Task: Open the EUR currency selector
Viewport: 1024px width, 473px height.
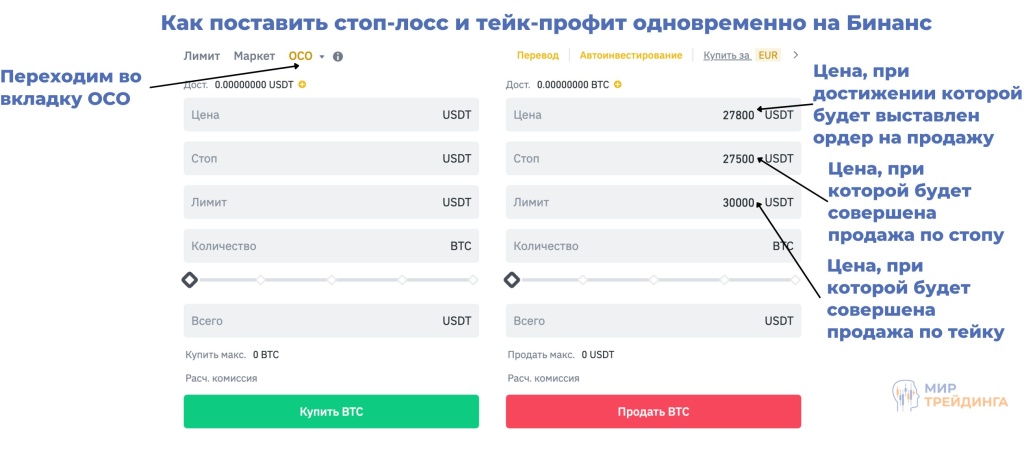Action: coord(768,55)
